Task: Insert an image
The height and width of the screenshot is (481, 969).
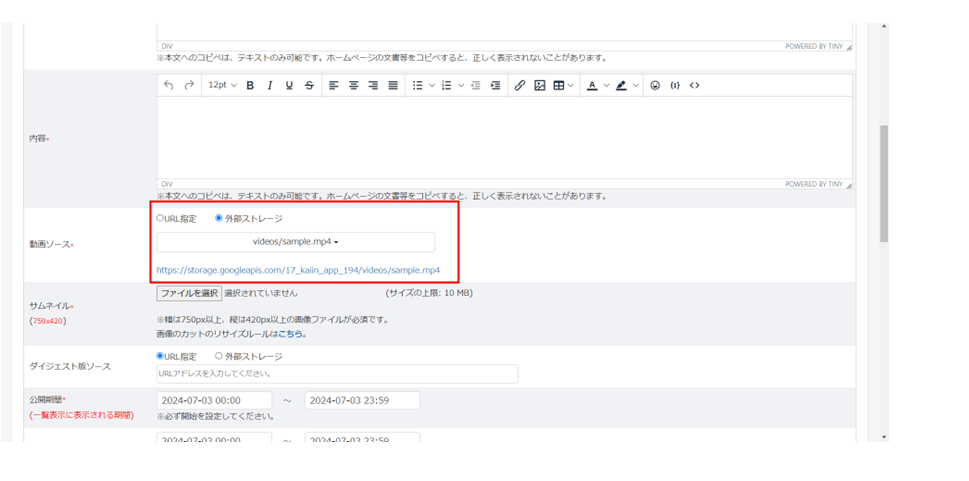Action: [540, 86]
